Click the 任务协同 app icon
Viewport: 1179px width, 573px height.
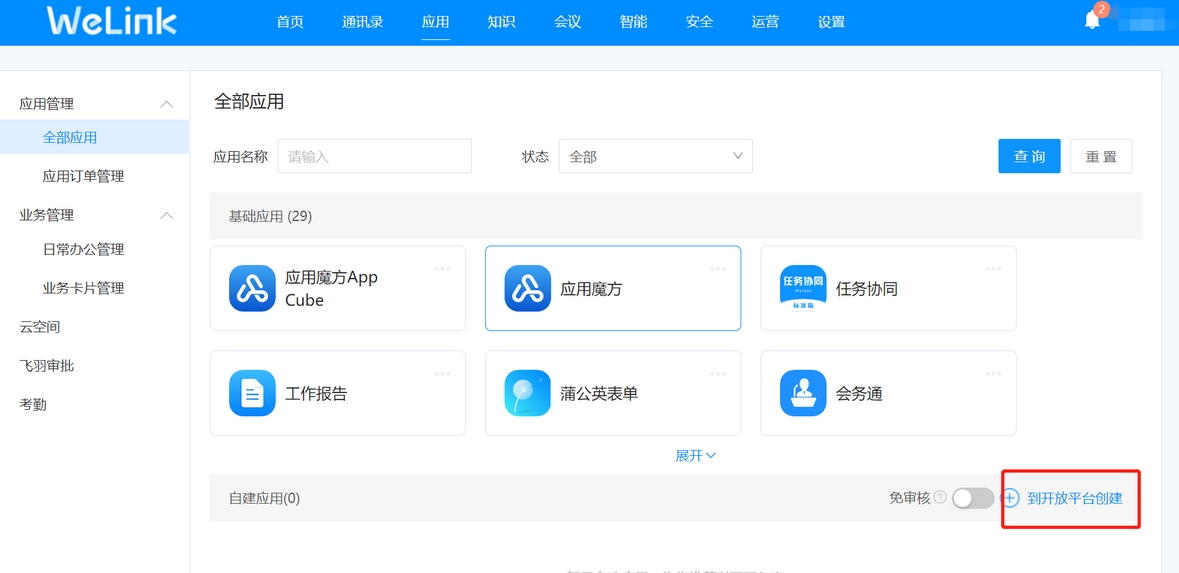pyautogui.click(x=803, y=288)
